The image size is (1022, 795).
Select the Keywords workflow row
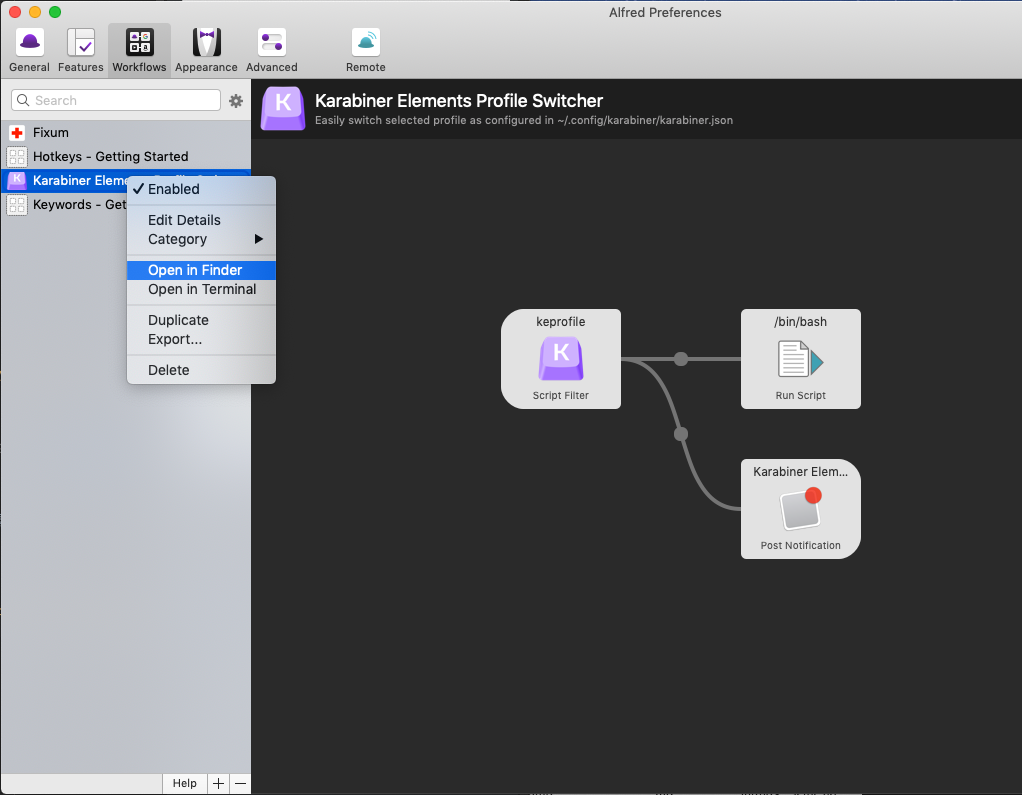[x=64, y=205]
